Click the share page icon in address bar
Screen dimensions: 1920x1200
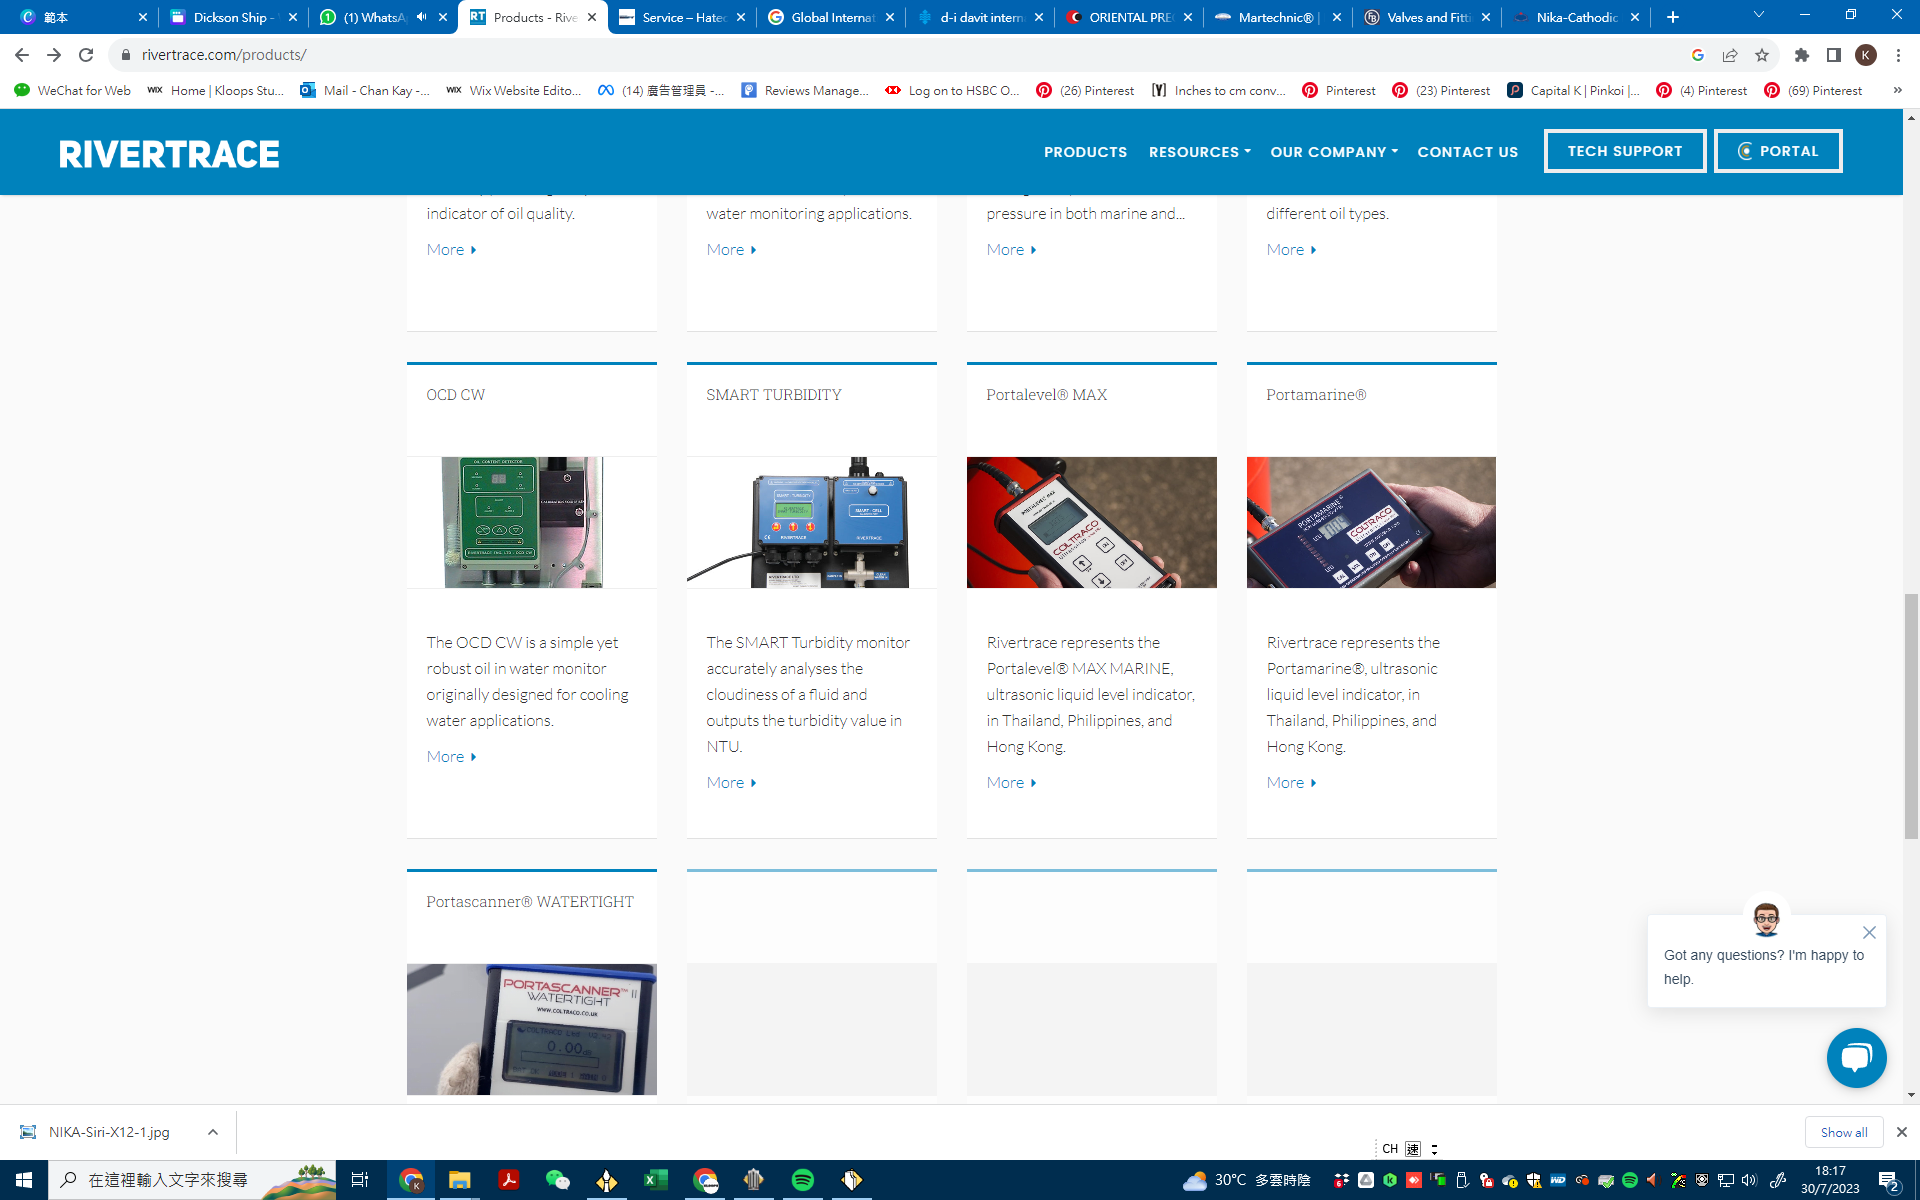click(1730, 55)
